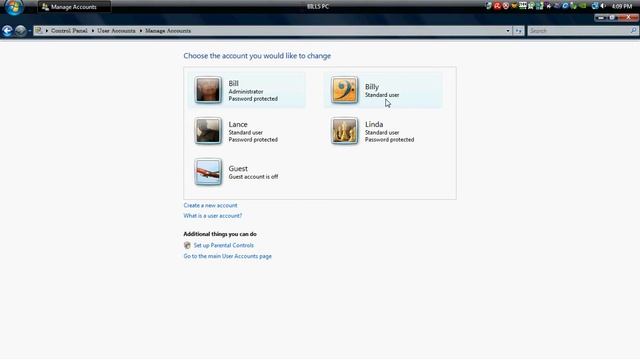Click the account name Lance
Screen dimensions: 640x360
238,124
